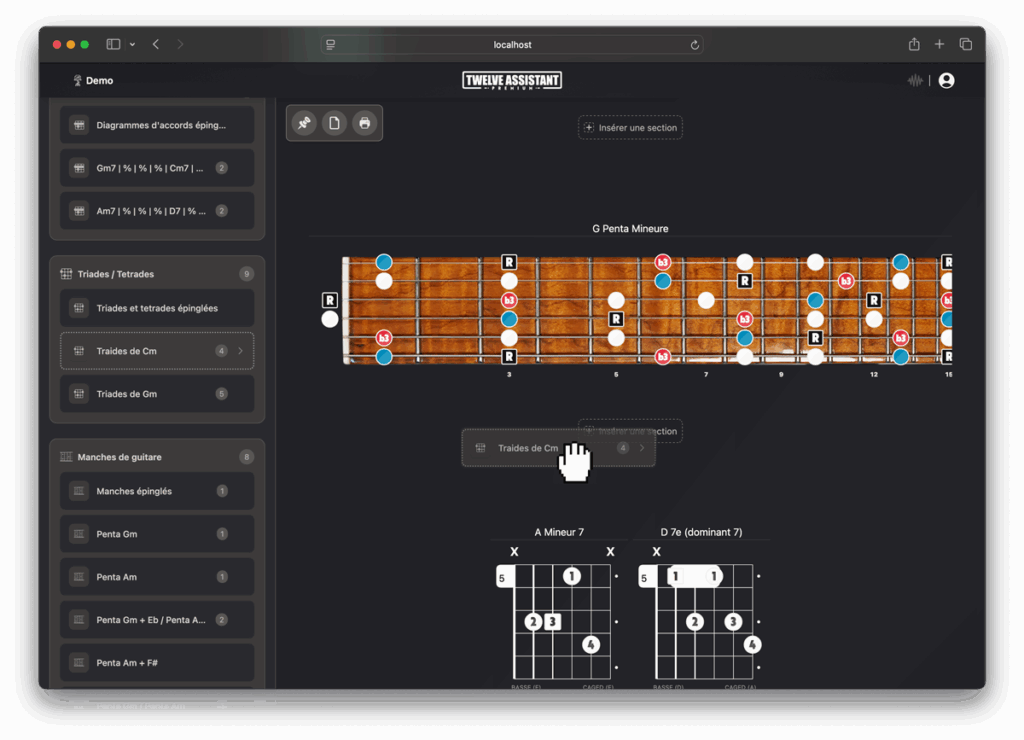Click the print icon in the toolbar

[364, 123]
